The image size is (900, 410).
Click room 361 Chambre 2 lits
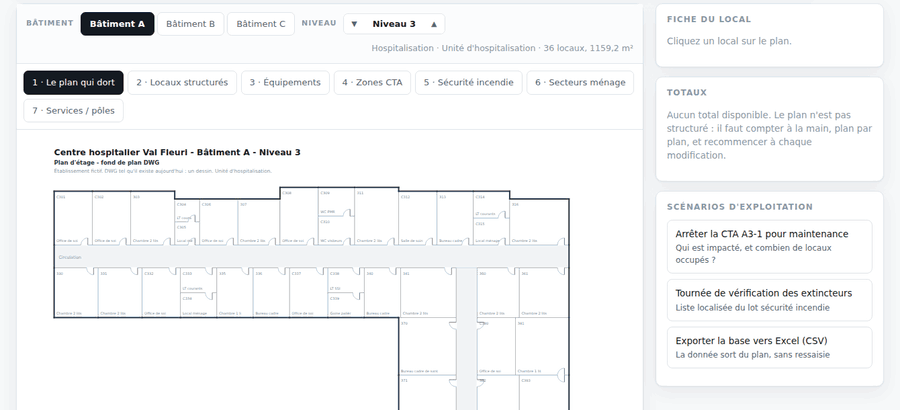coord(544,293)
